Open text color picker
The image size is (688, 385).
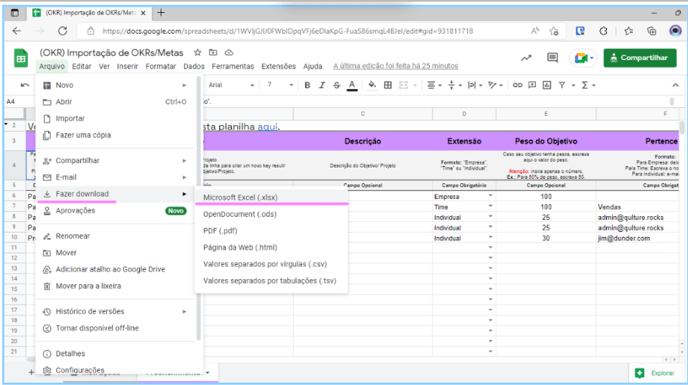352,85
